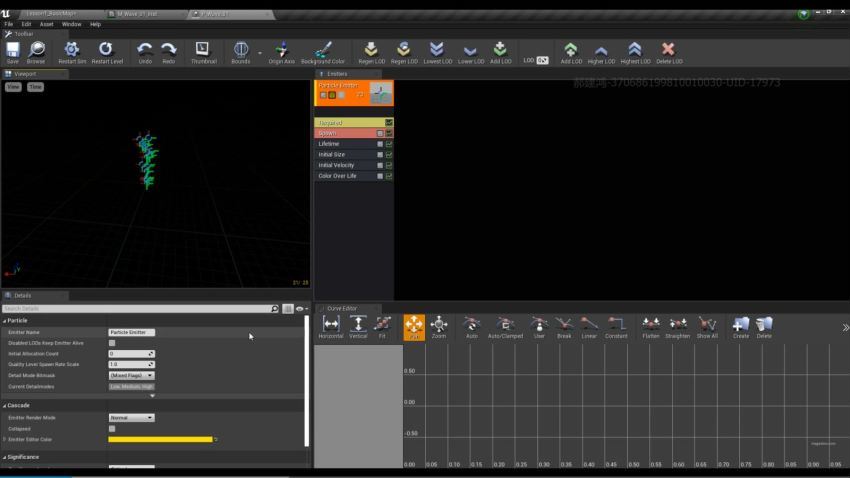The image size is (850, 478).
Task: Jump to Highest LOD
Action: click(635, 52)
